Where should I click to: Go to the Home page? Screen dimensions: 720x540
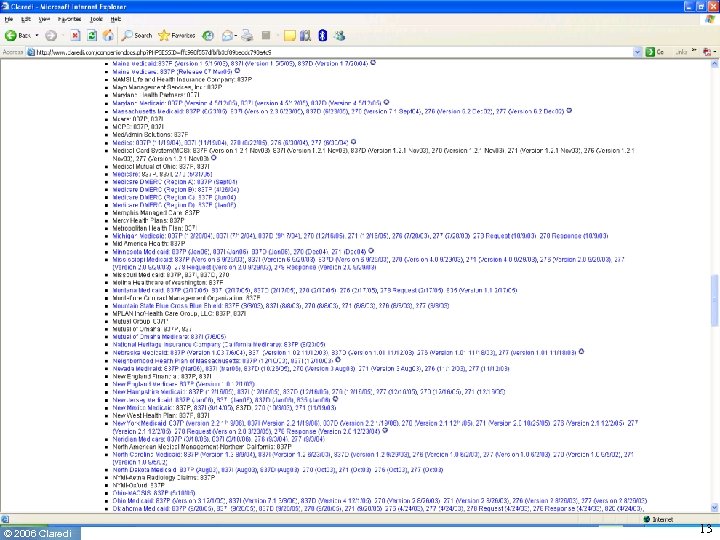pyautogui.click(x=108, y=35)
